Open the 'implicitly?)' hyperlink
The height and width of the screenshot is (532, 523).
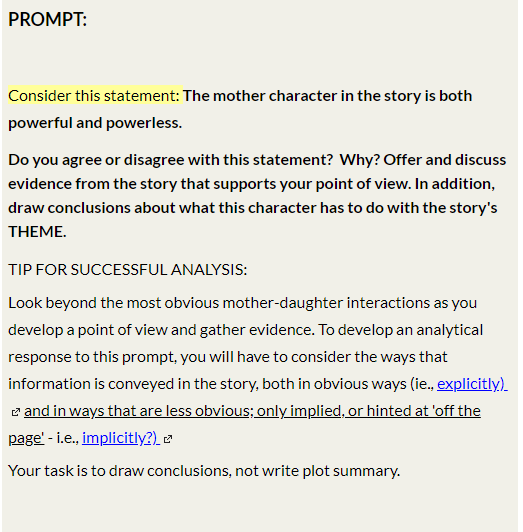tap(121, 438)
